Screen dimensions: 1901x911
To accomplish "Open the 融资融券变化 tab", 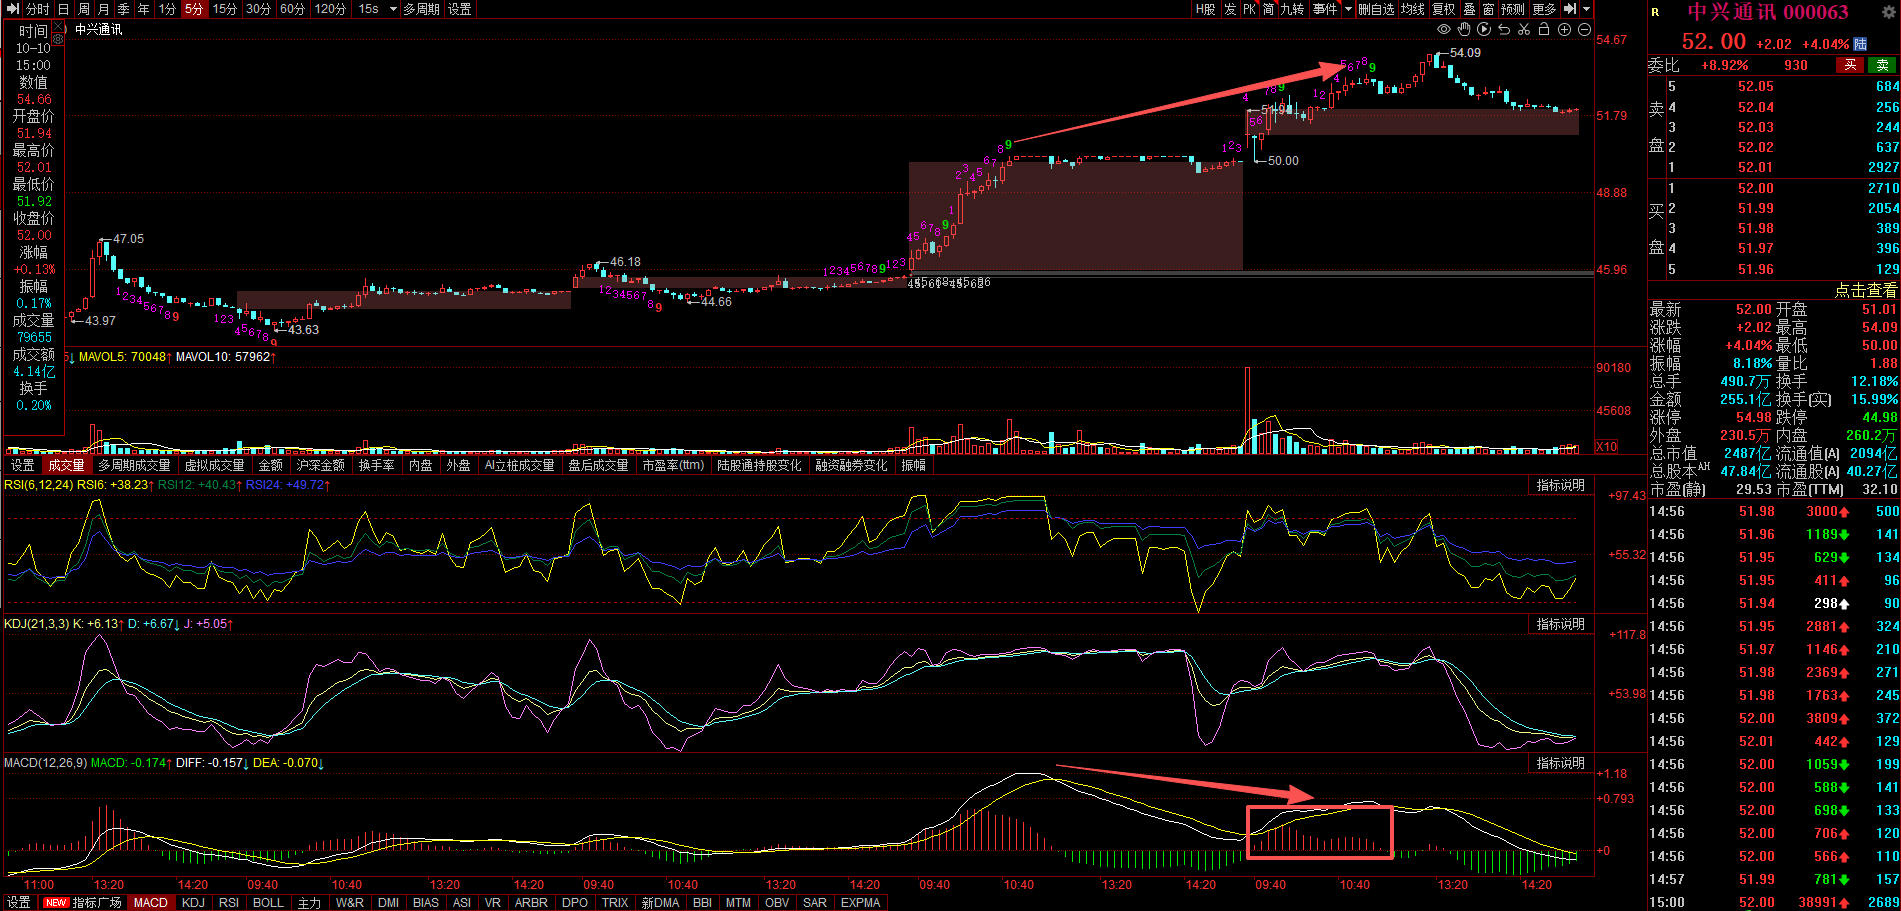I will [x=851, y=465].
